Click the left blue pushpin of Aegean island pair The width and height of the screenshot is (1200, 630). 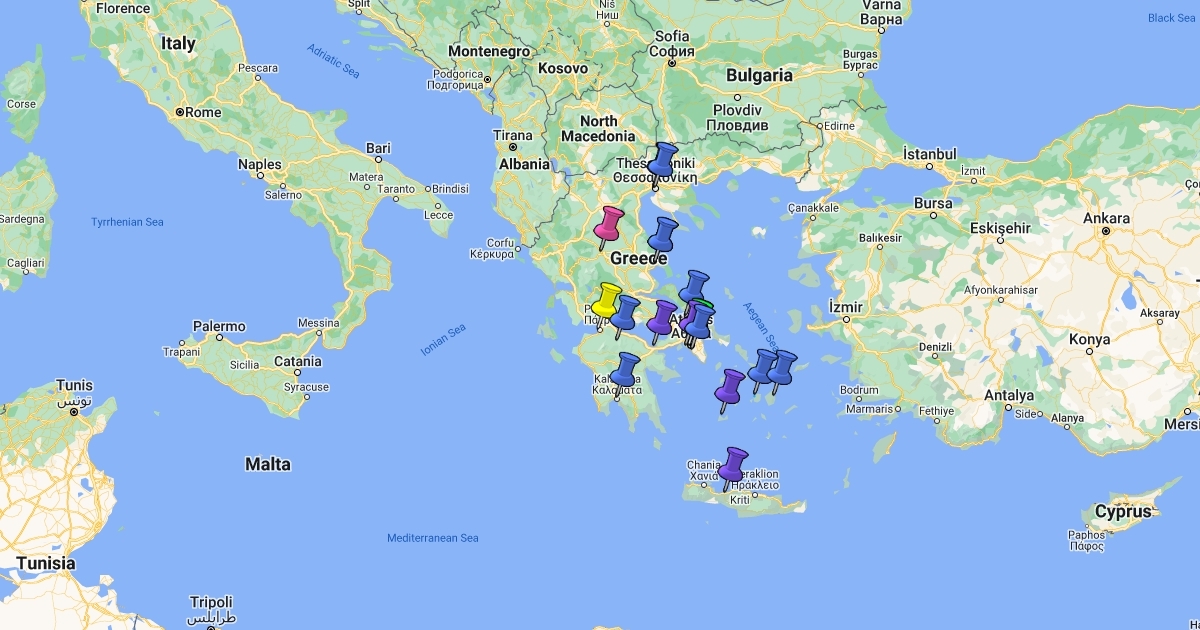tap(763, 366)
